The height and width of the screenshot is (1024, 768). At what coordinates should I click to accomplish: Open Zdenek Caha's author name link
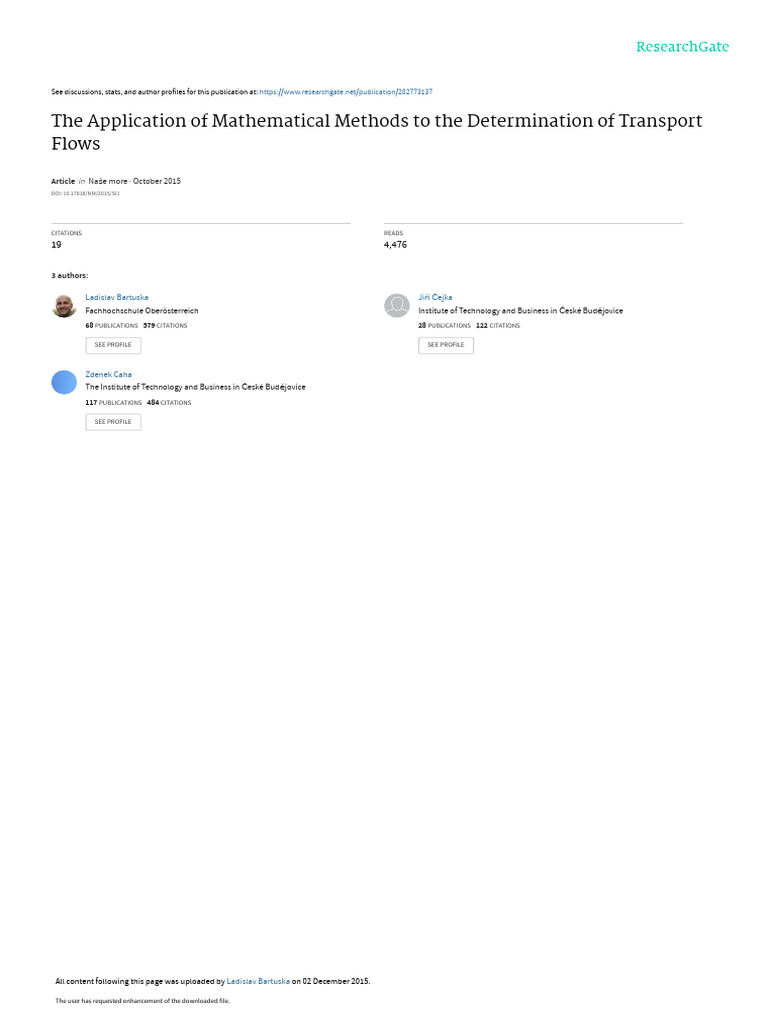click(x=108, y=374)
